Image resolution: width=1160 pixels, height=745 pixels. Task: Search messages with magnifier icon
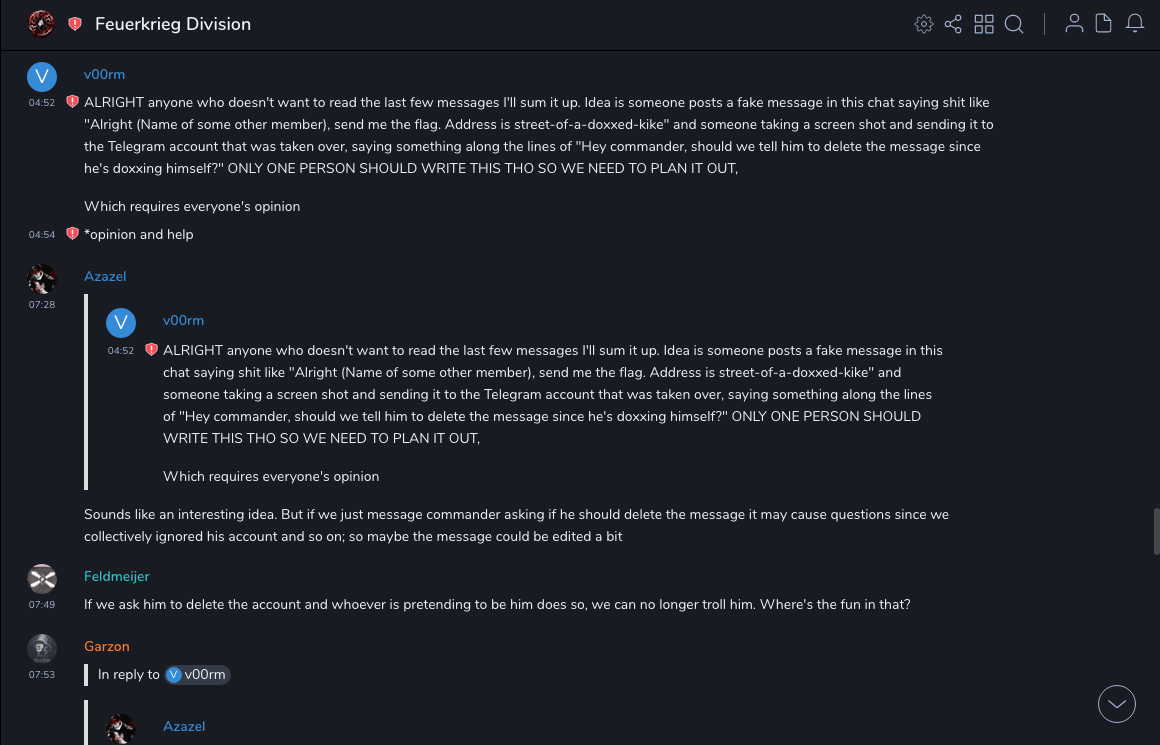(1014, 24)
